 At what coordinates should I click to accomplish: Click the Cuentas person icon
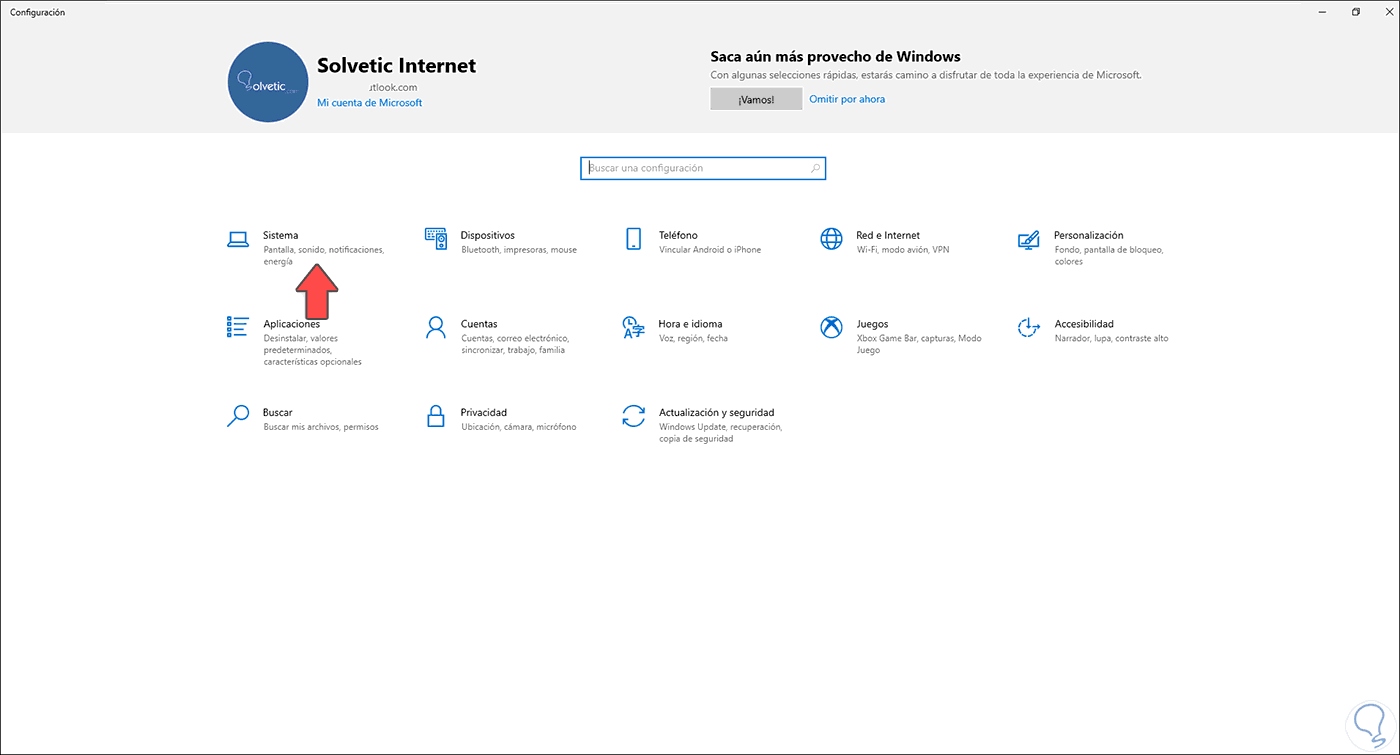(435, 327)
